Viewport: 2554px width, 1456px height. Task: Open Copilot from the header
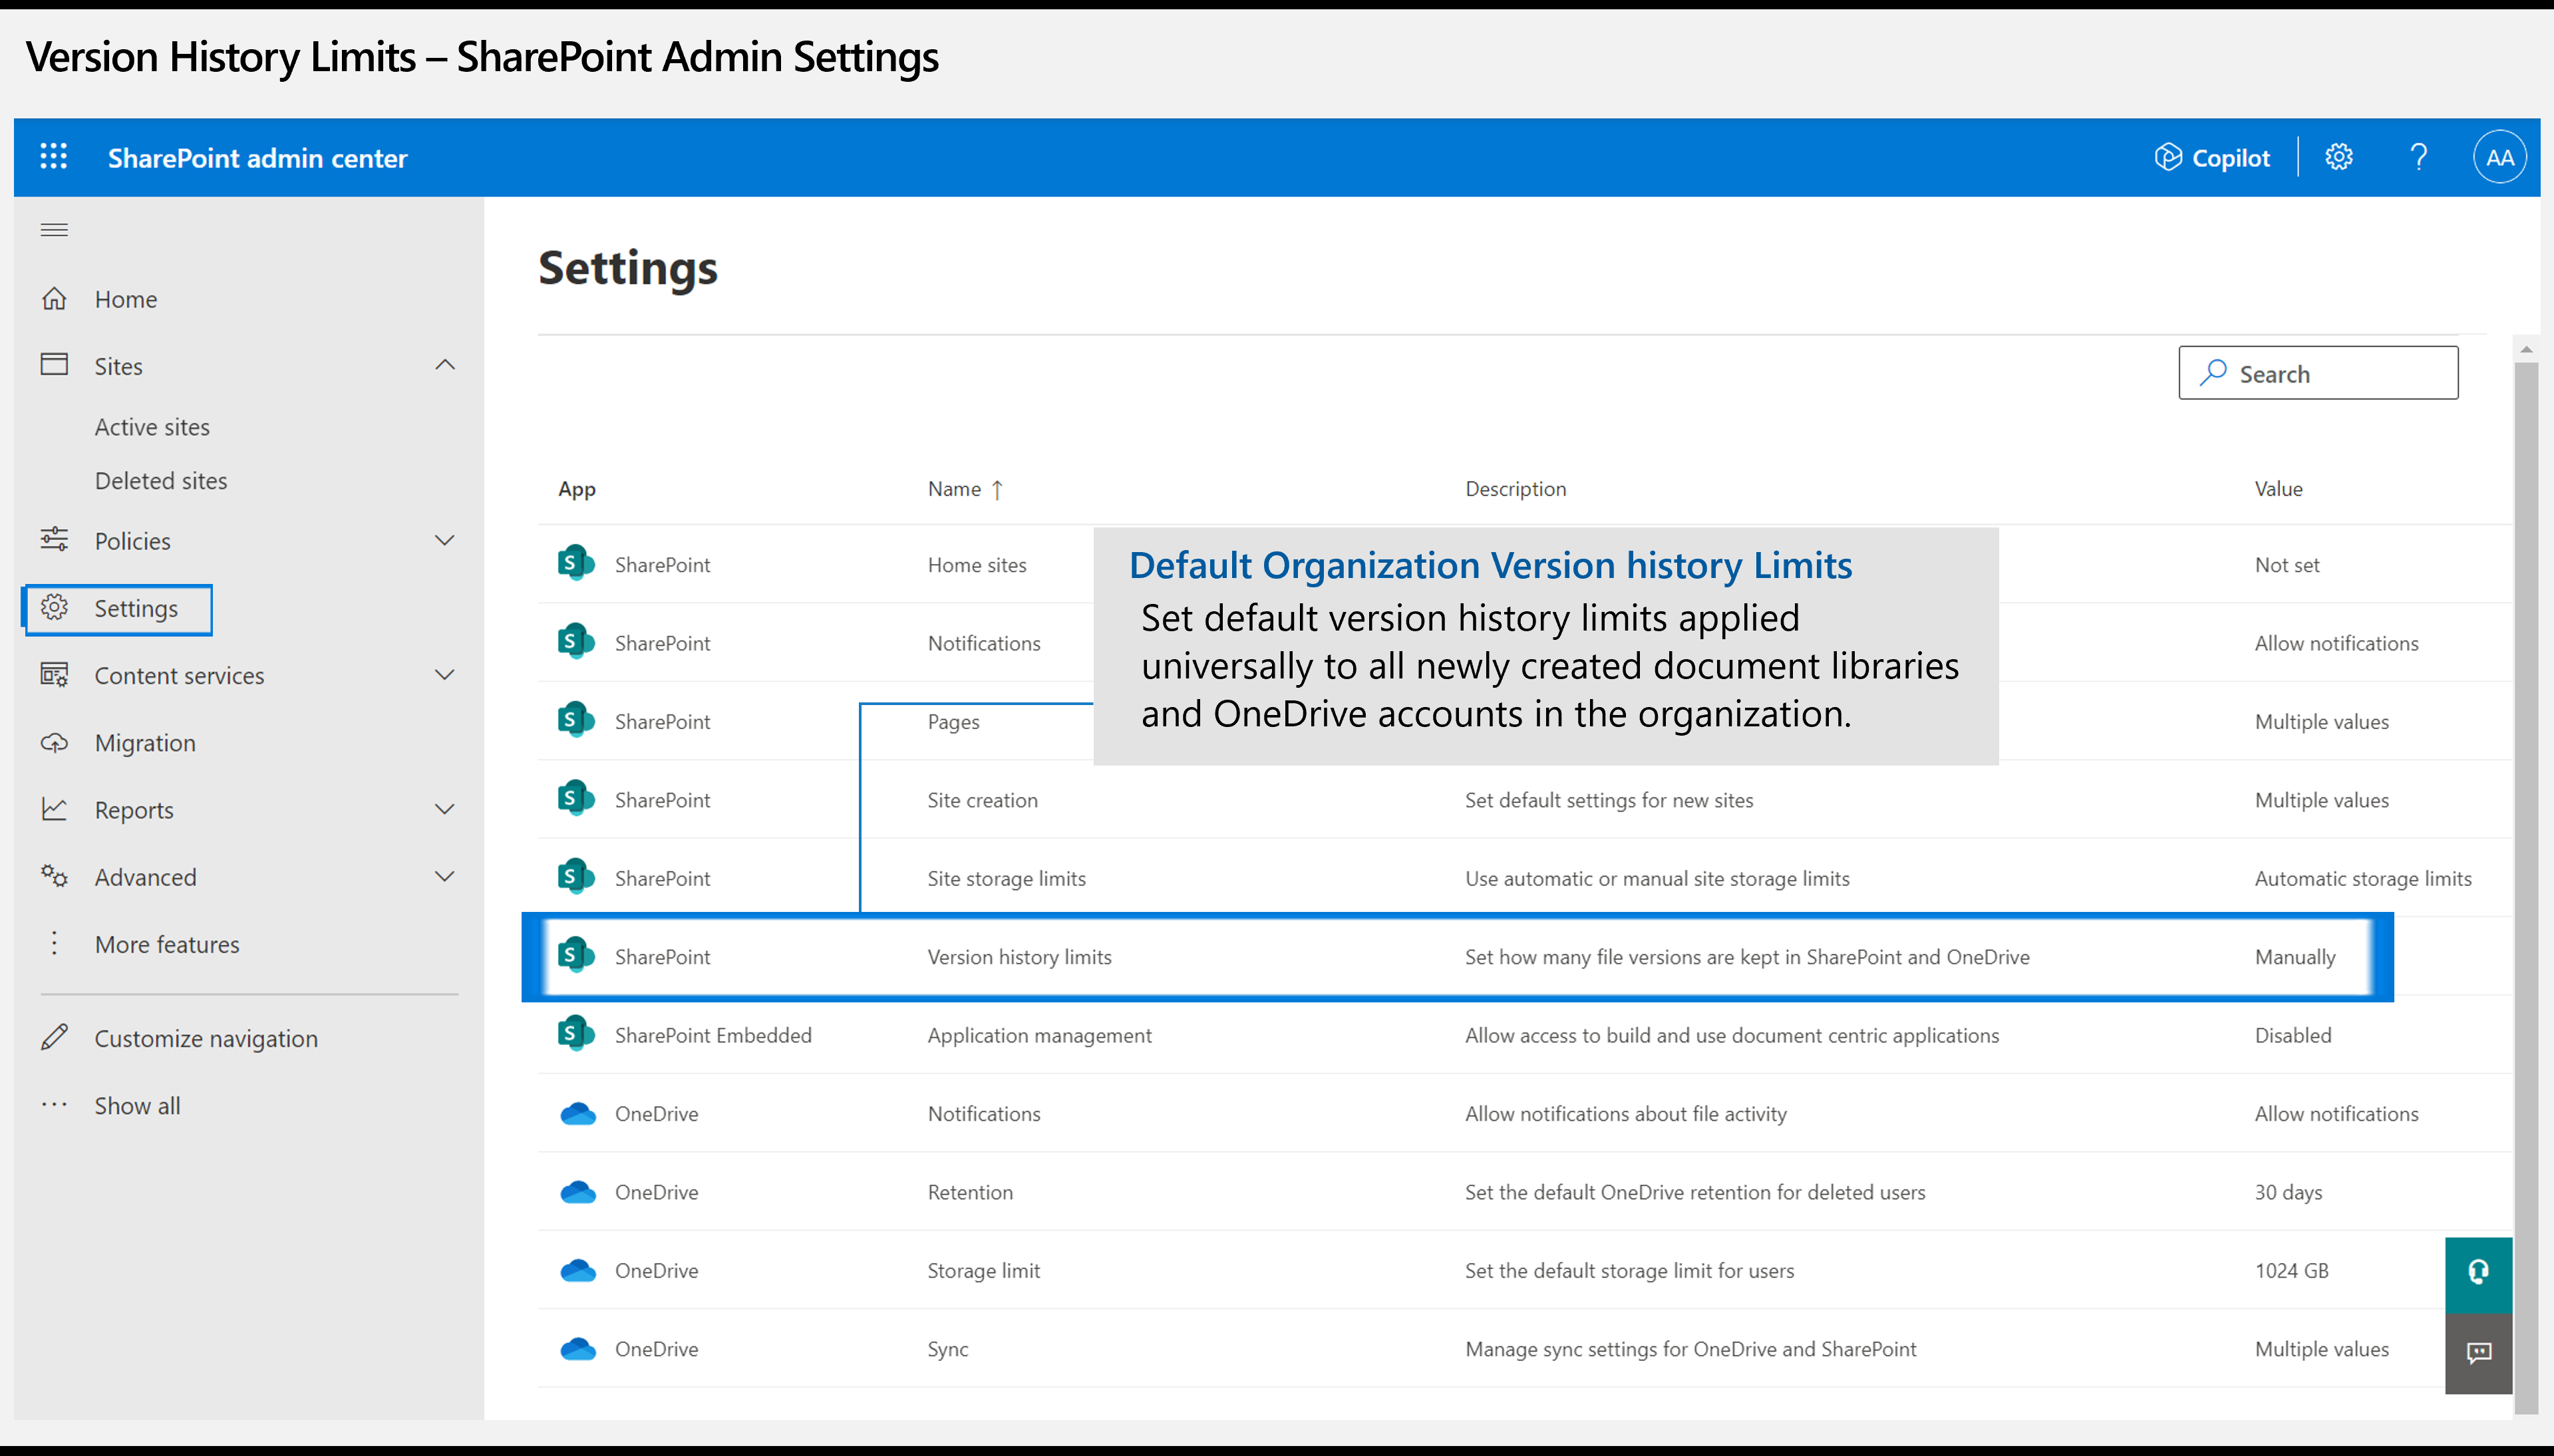[x=2212, y=157]
